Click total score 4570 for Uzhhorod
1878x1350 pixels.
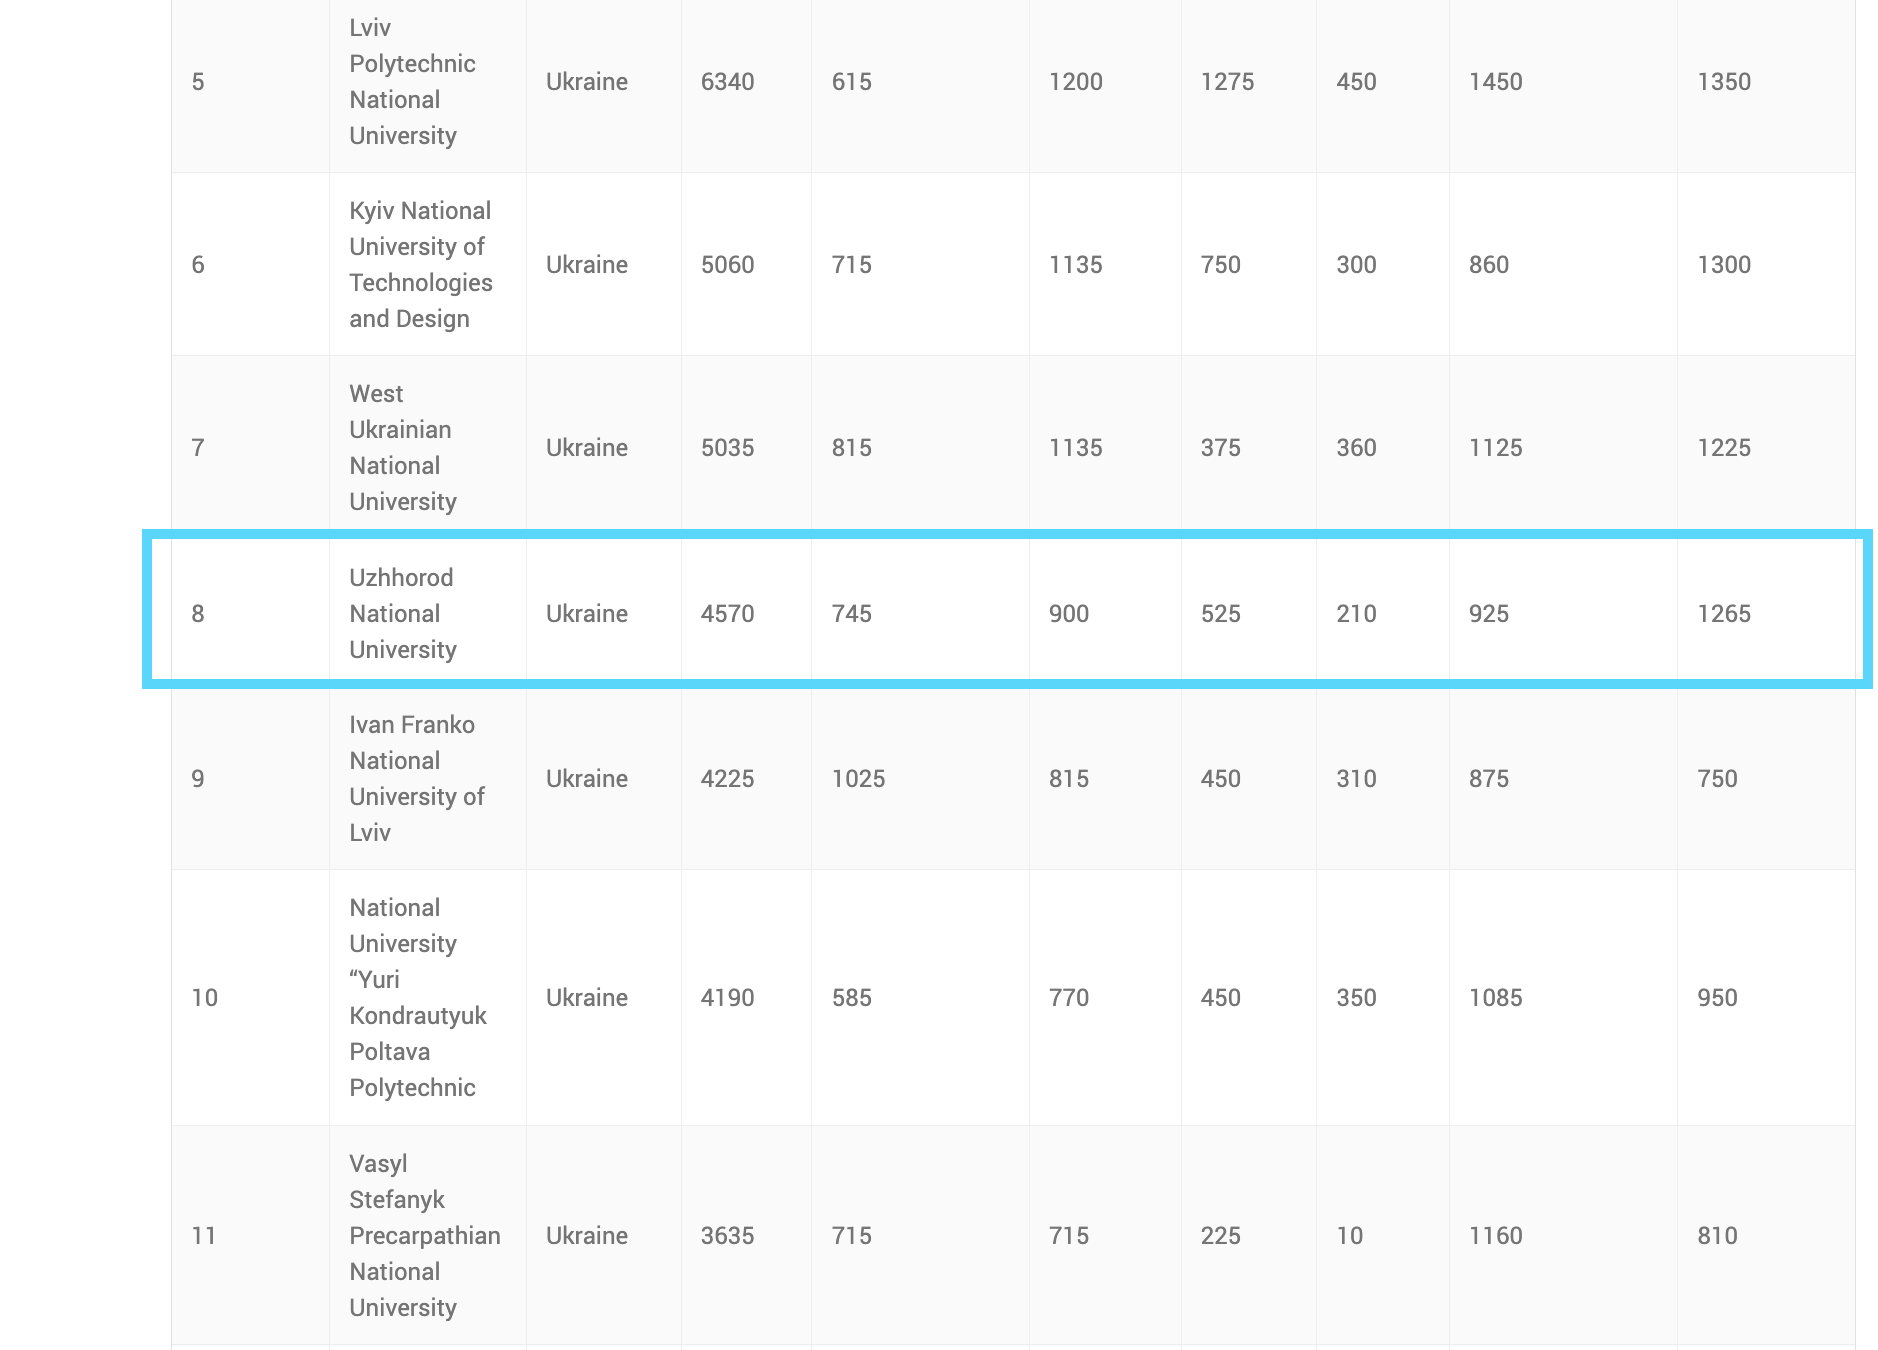tap(727, 613)
